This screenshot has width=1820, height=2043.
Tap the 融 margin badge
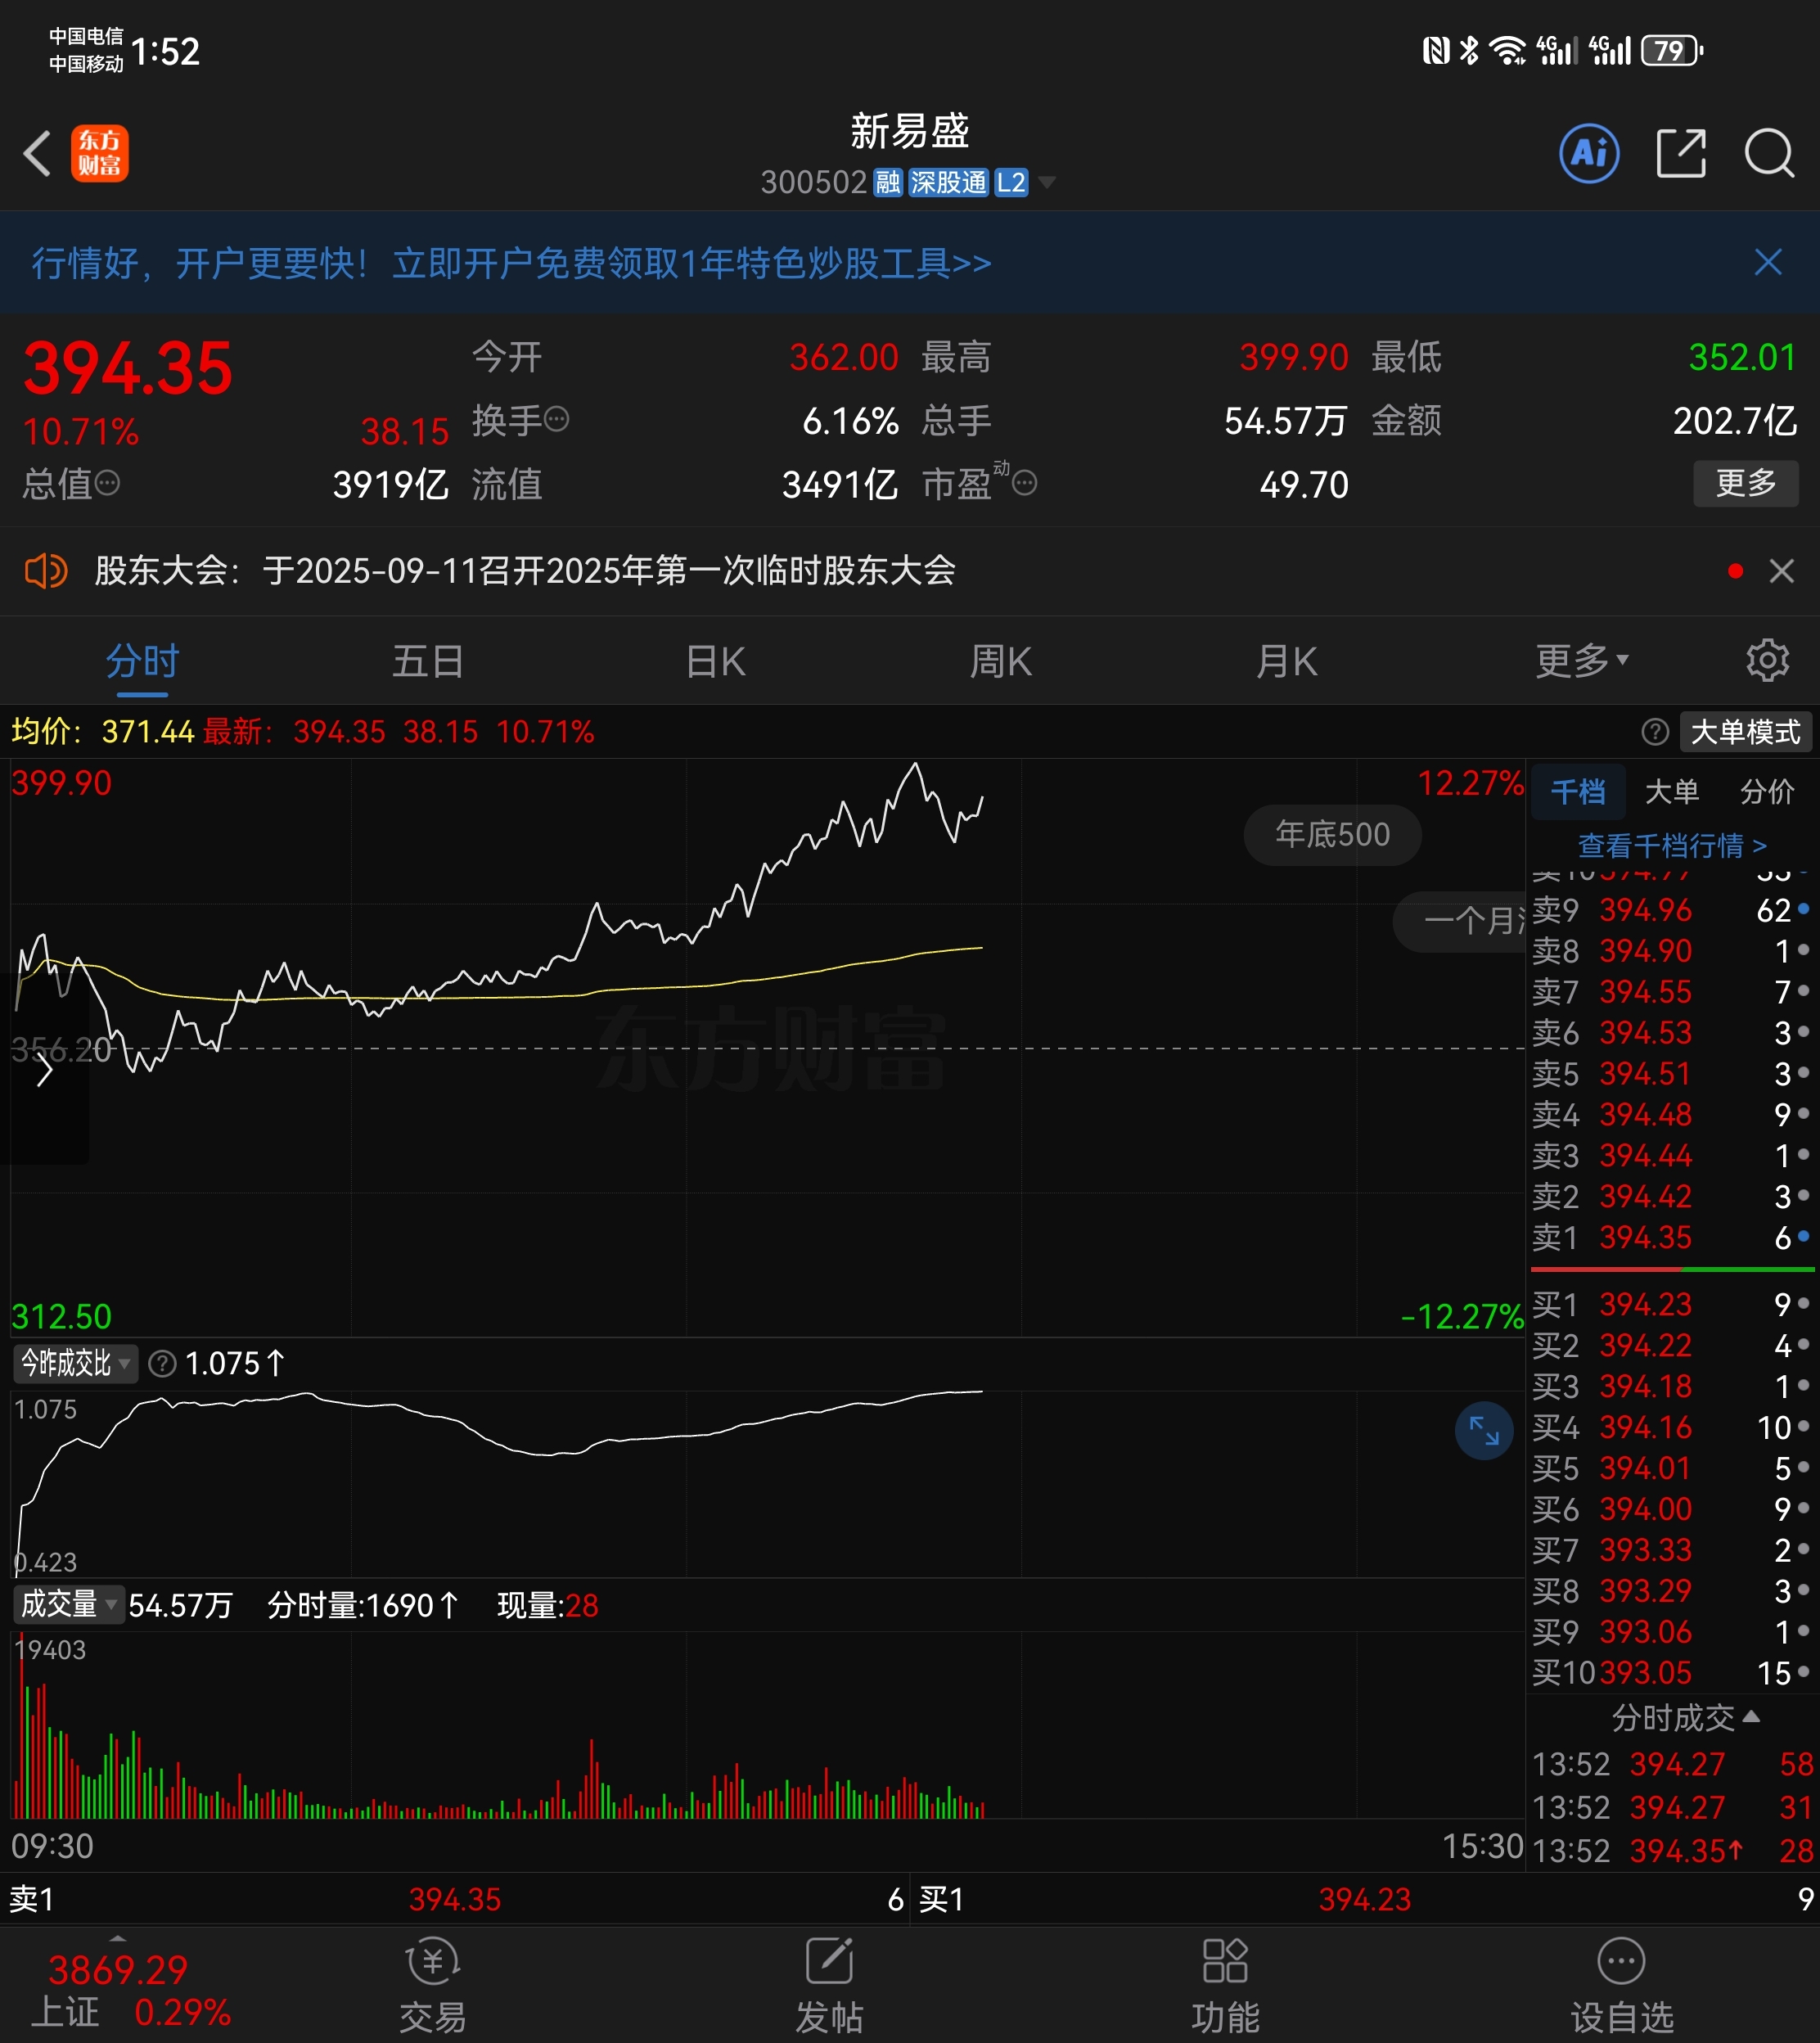tap(888, 182)
